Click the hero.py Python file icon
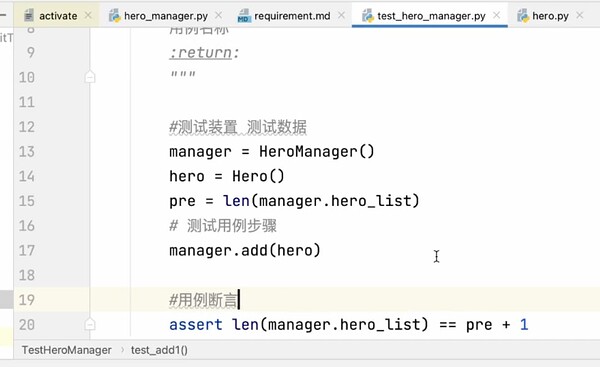The height and width of the screenshot is (367, 600). [523, 16]
